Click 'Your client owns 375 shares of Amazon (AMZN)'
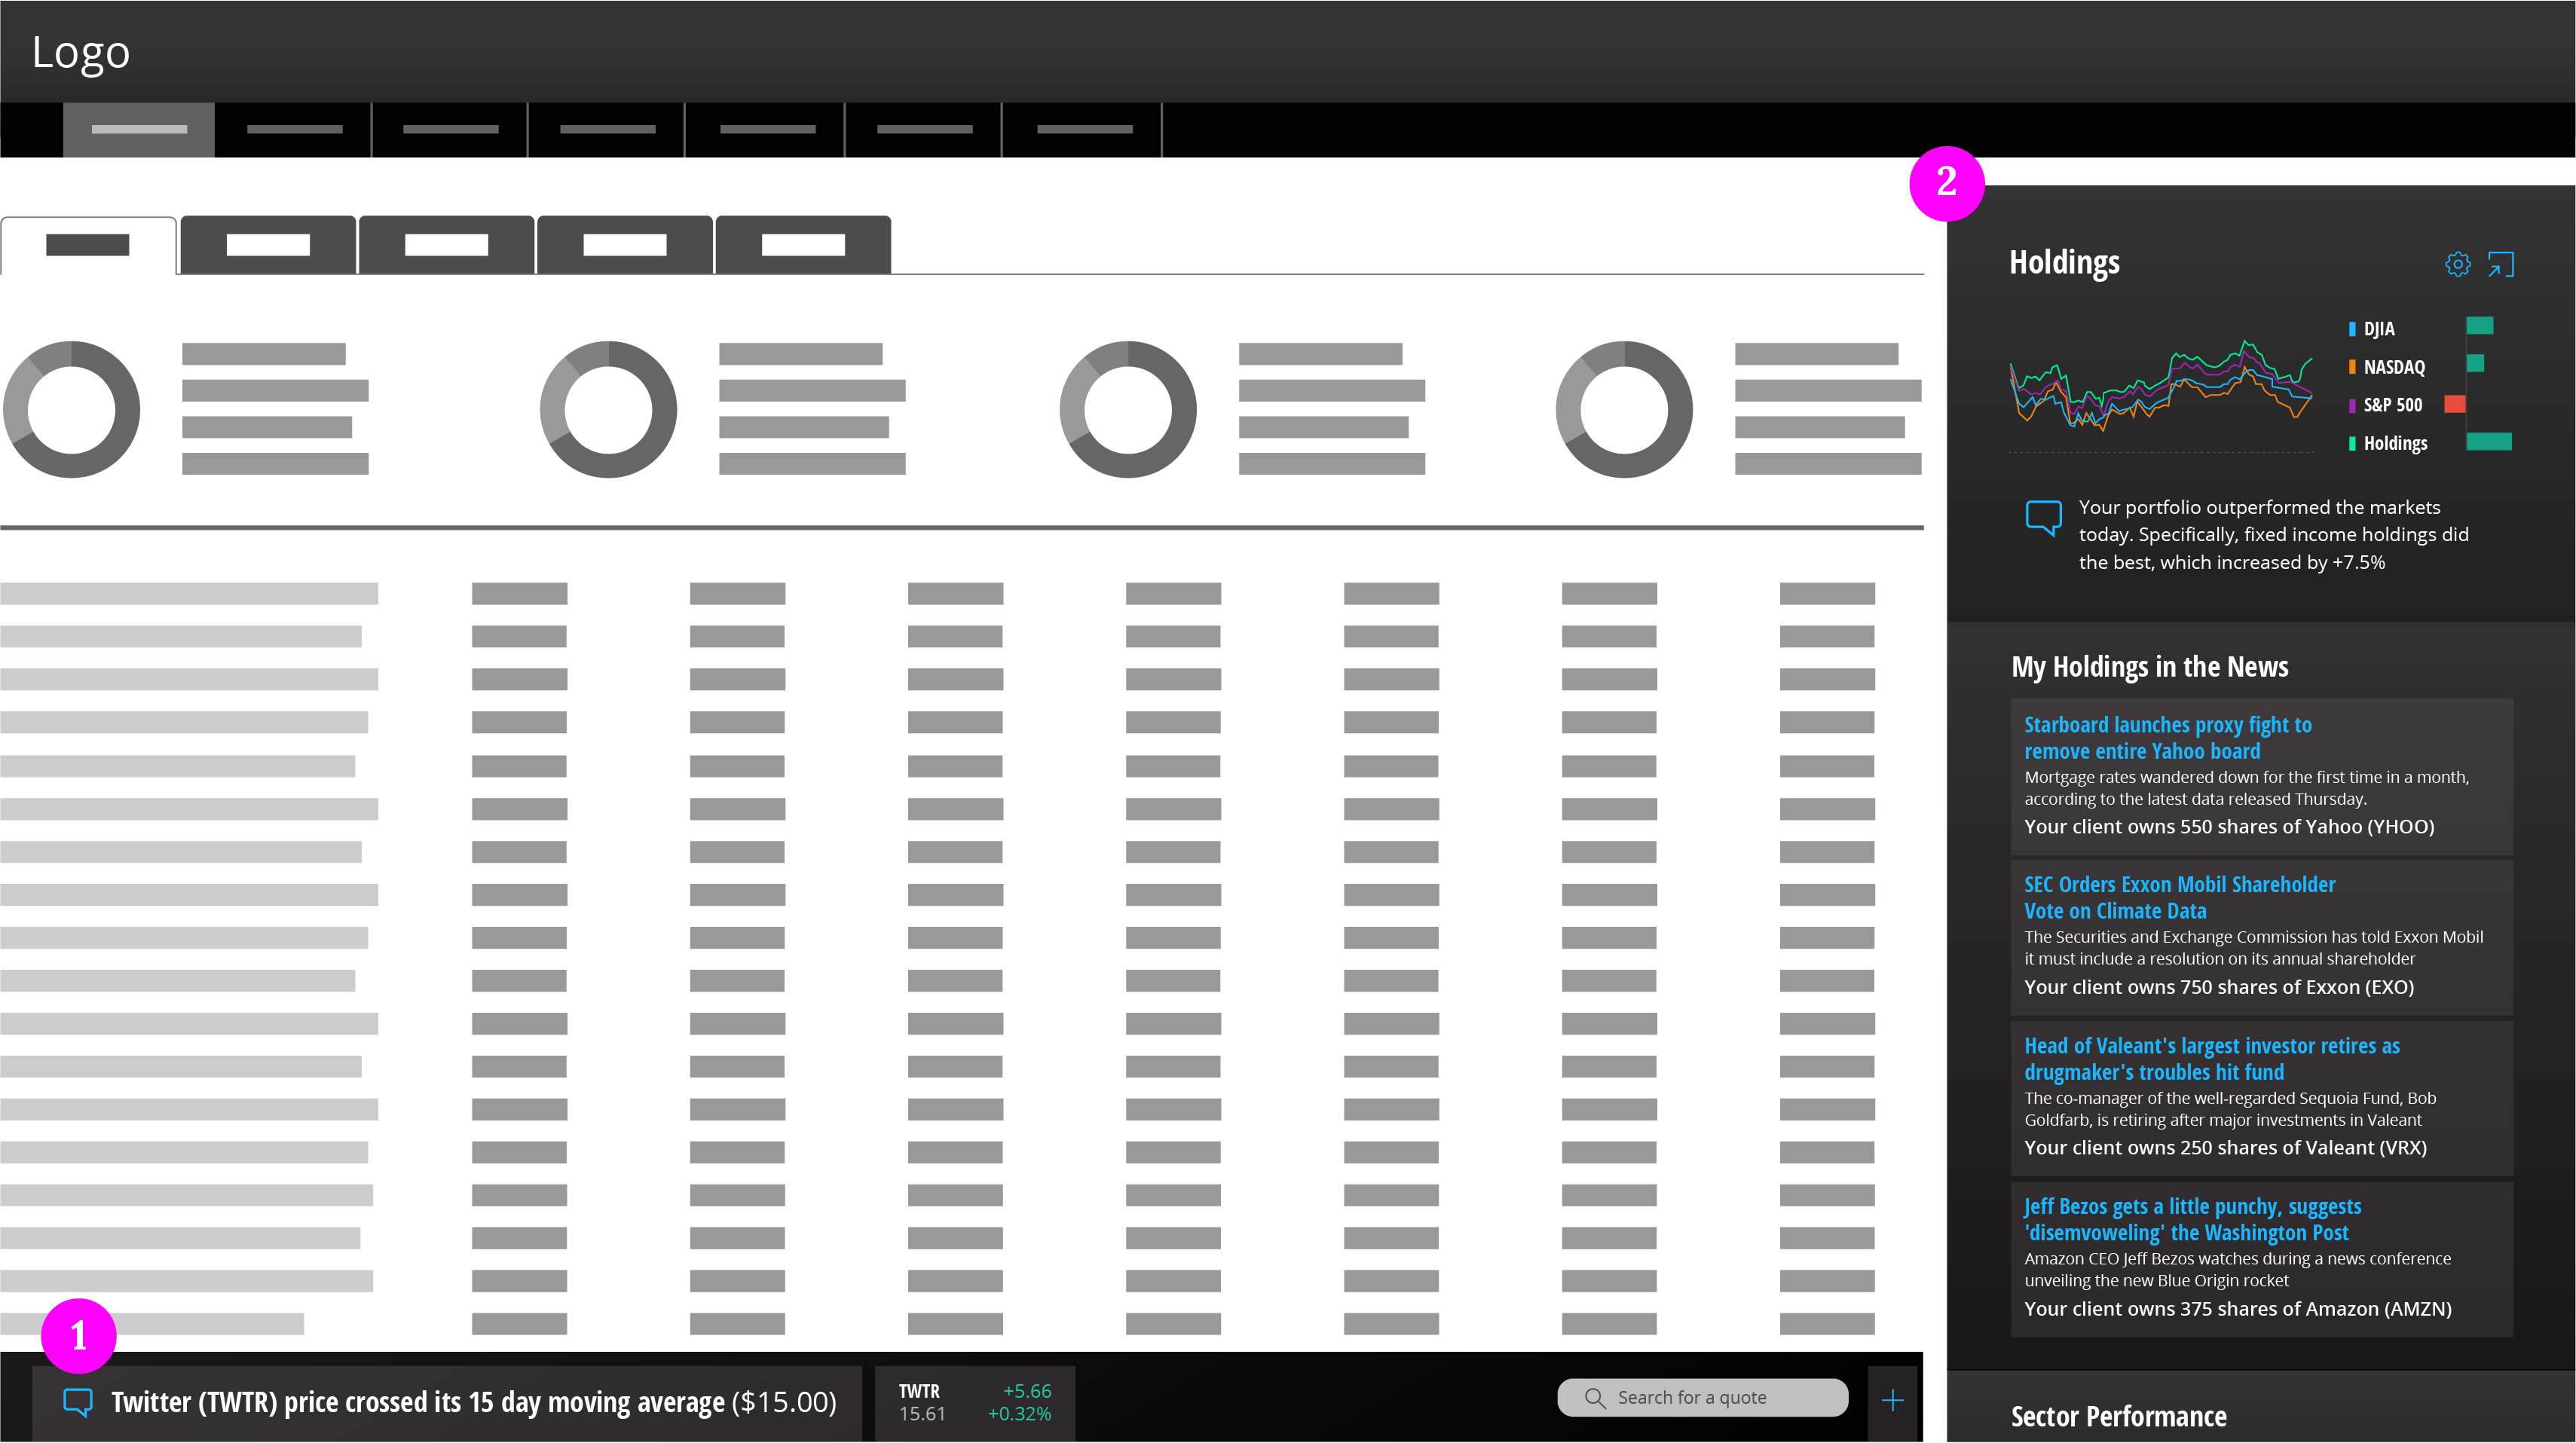The width and height of the screenshot is (2576, 1443). tap(2238, 1309)
